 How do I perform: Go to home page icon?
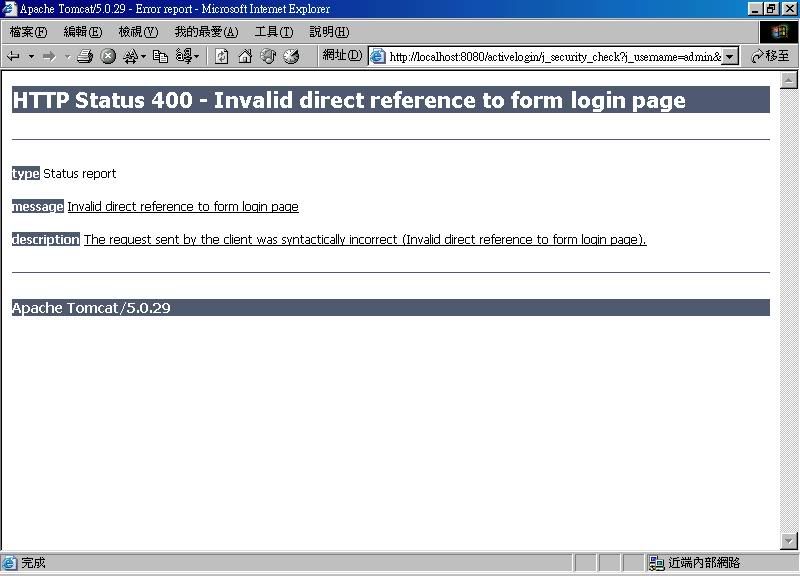coord(245,56)
